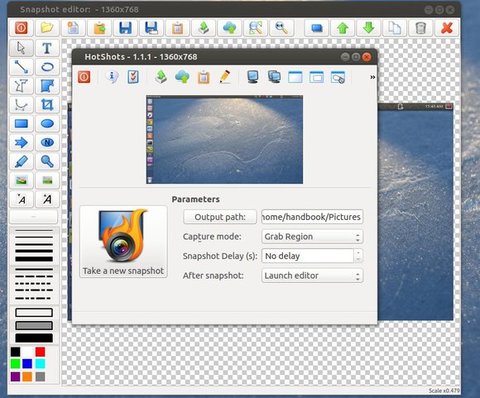Choose the purple color swatch
Screen dimensions: 480x398
click(x=15, y=377)
